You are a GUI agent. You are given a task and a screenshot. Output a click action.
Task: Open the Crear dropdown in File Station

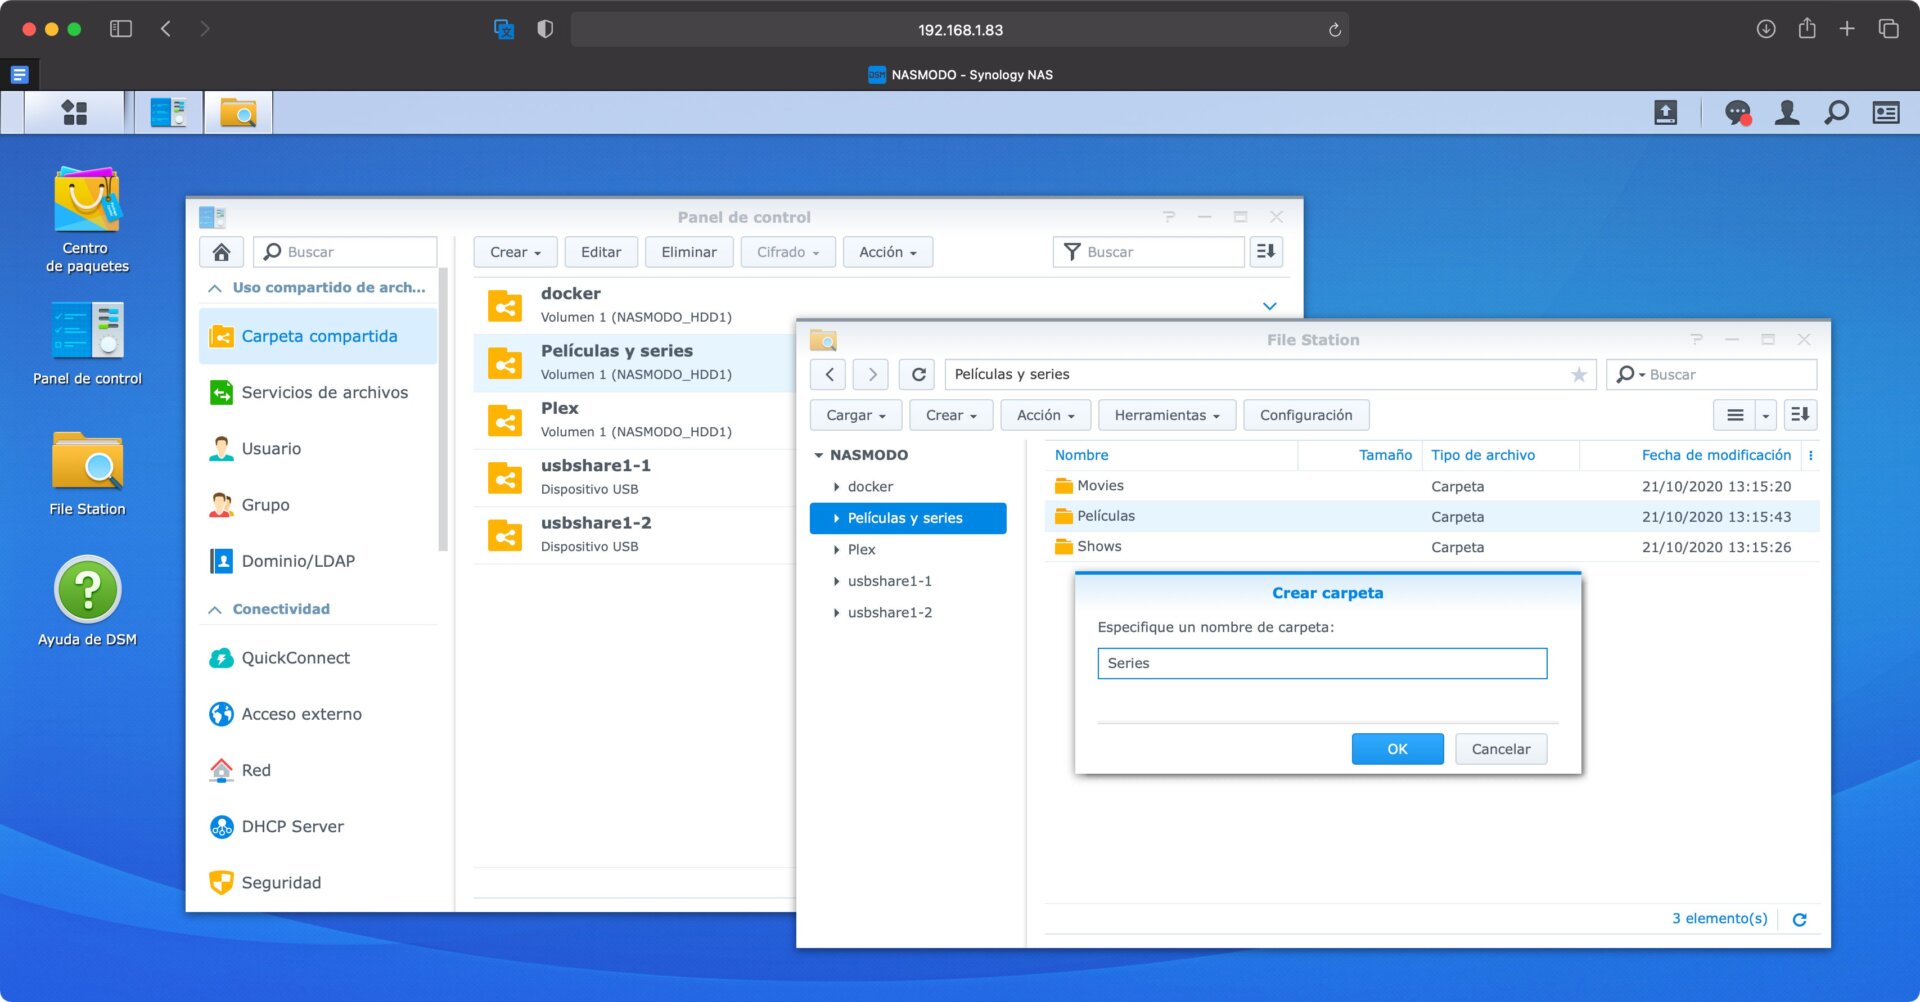(950, 415)
